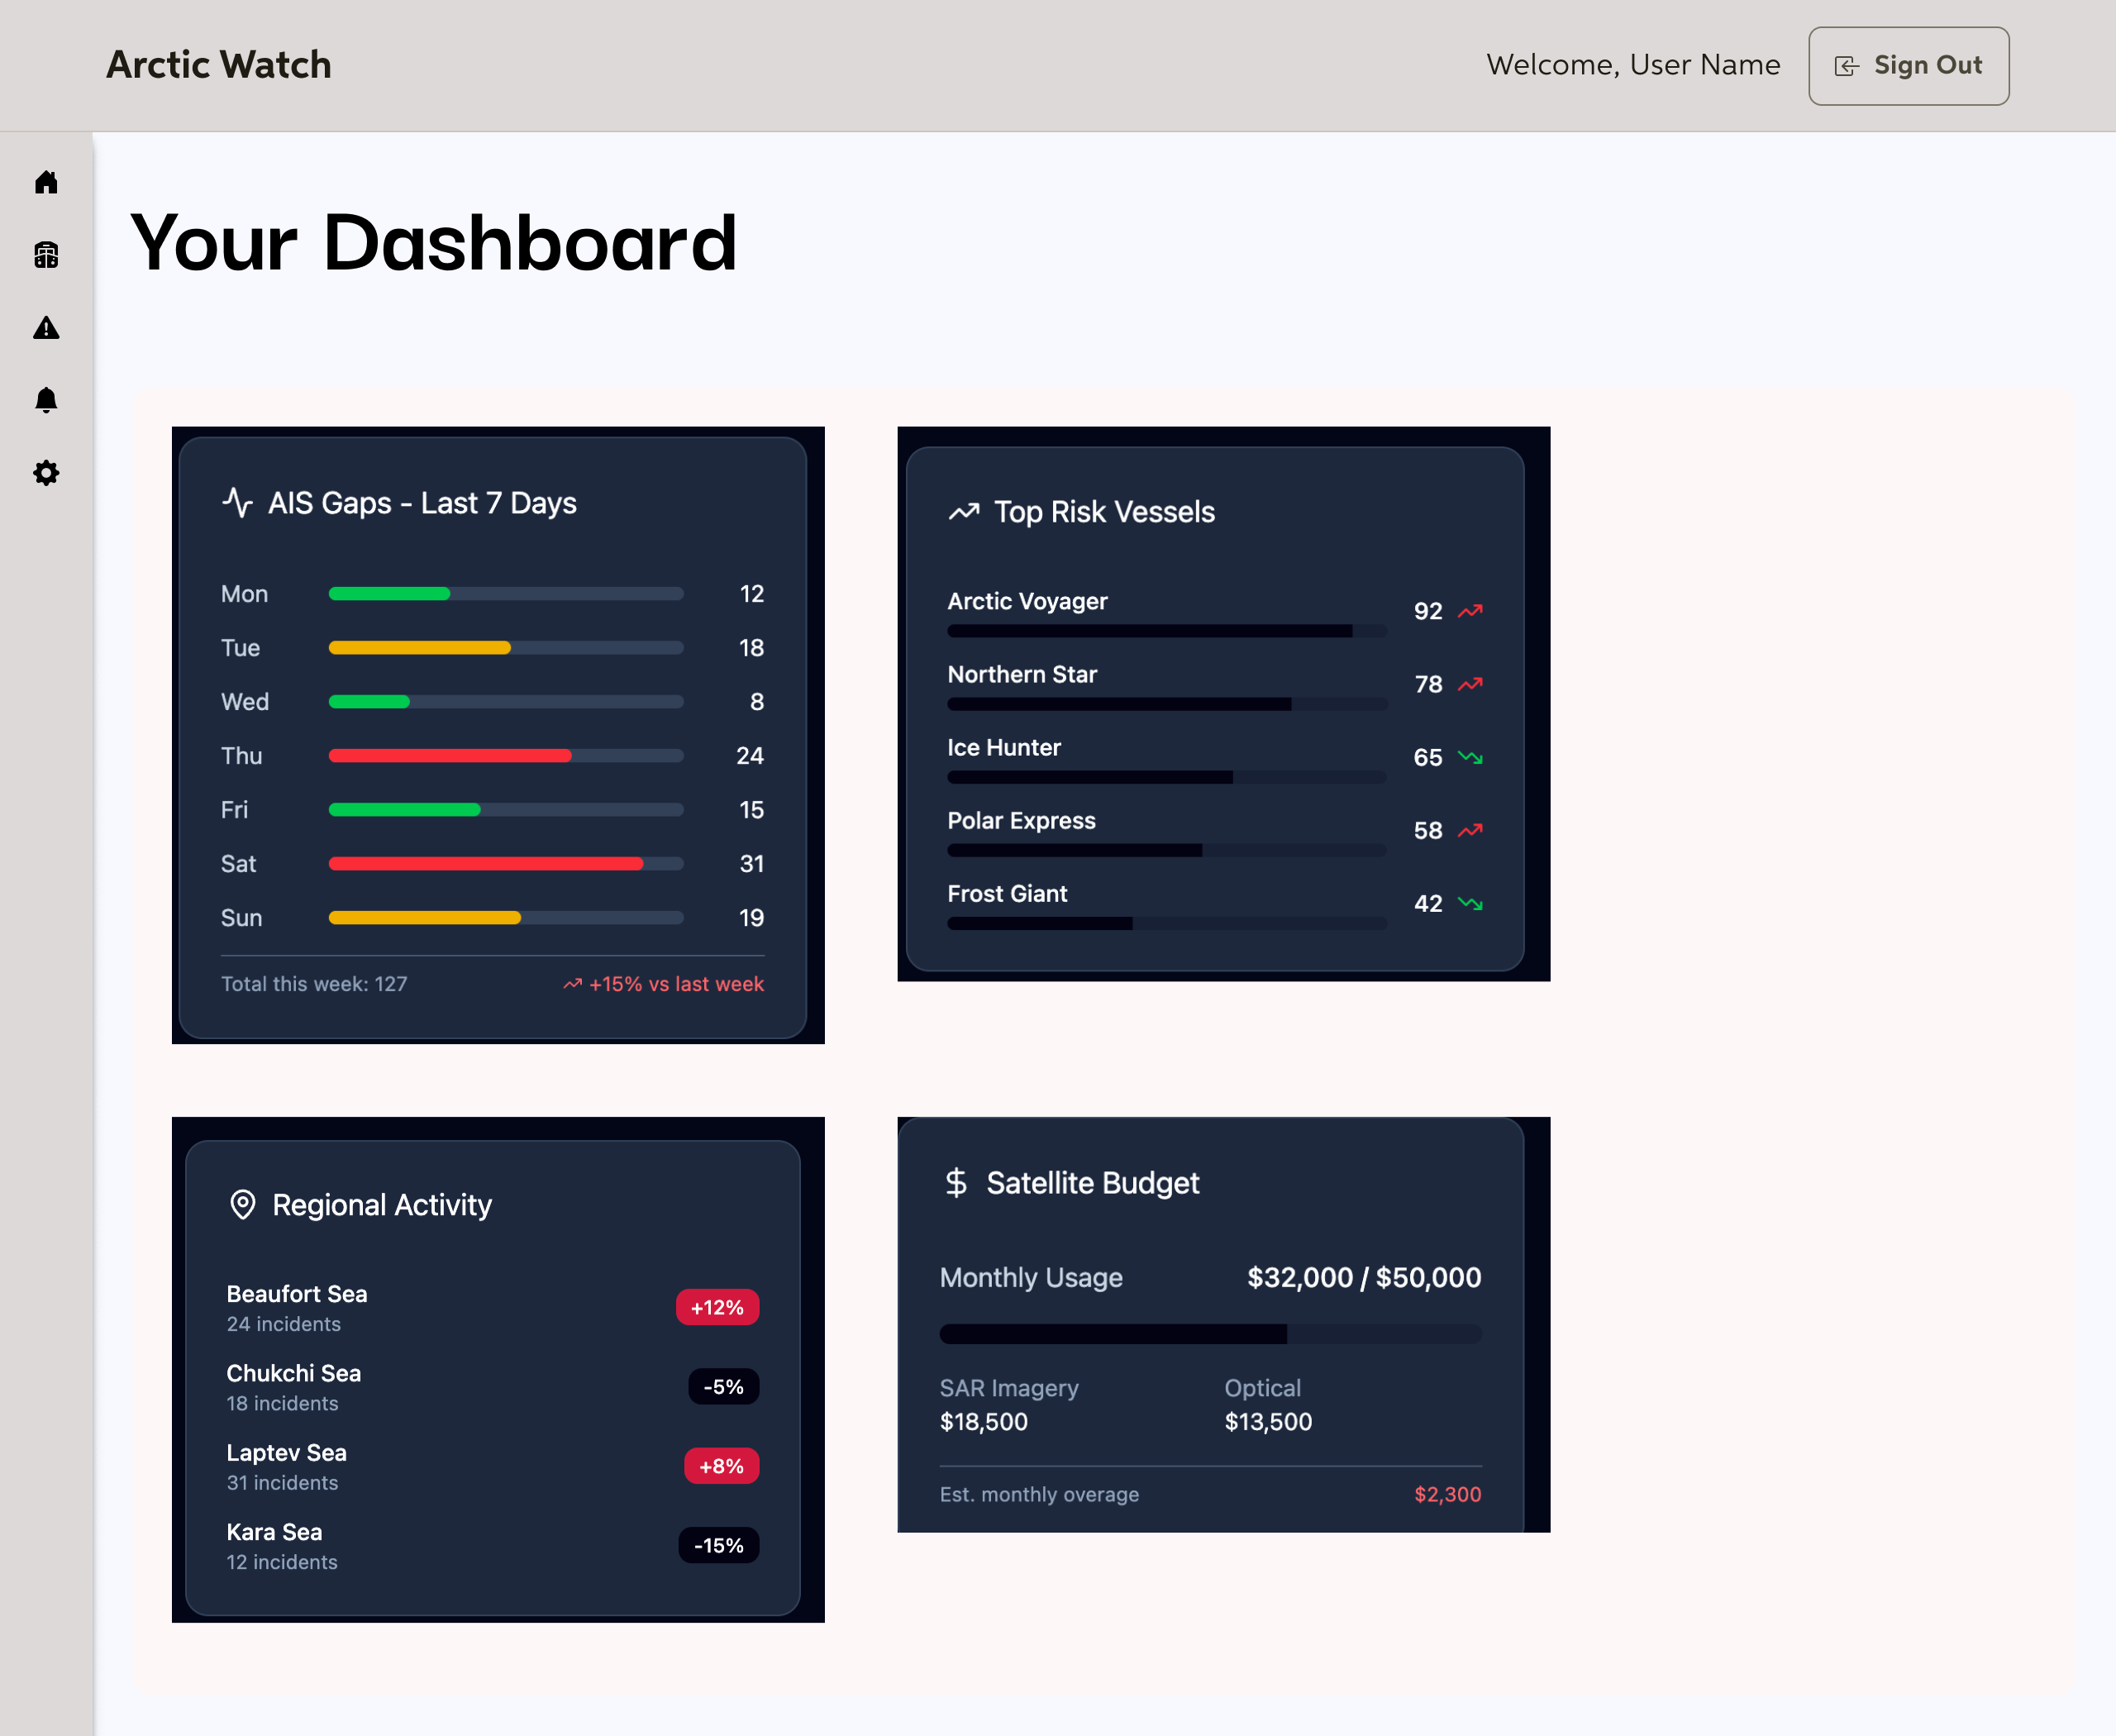Image resolution: width=2116 pixels, height=1736 pixels.
Task: Click the ship icon in sidebar
Action: 46,255
